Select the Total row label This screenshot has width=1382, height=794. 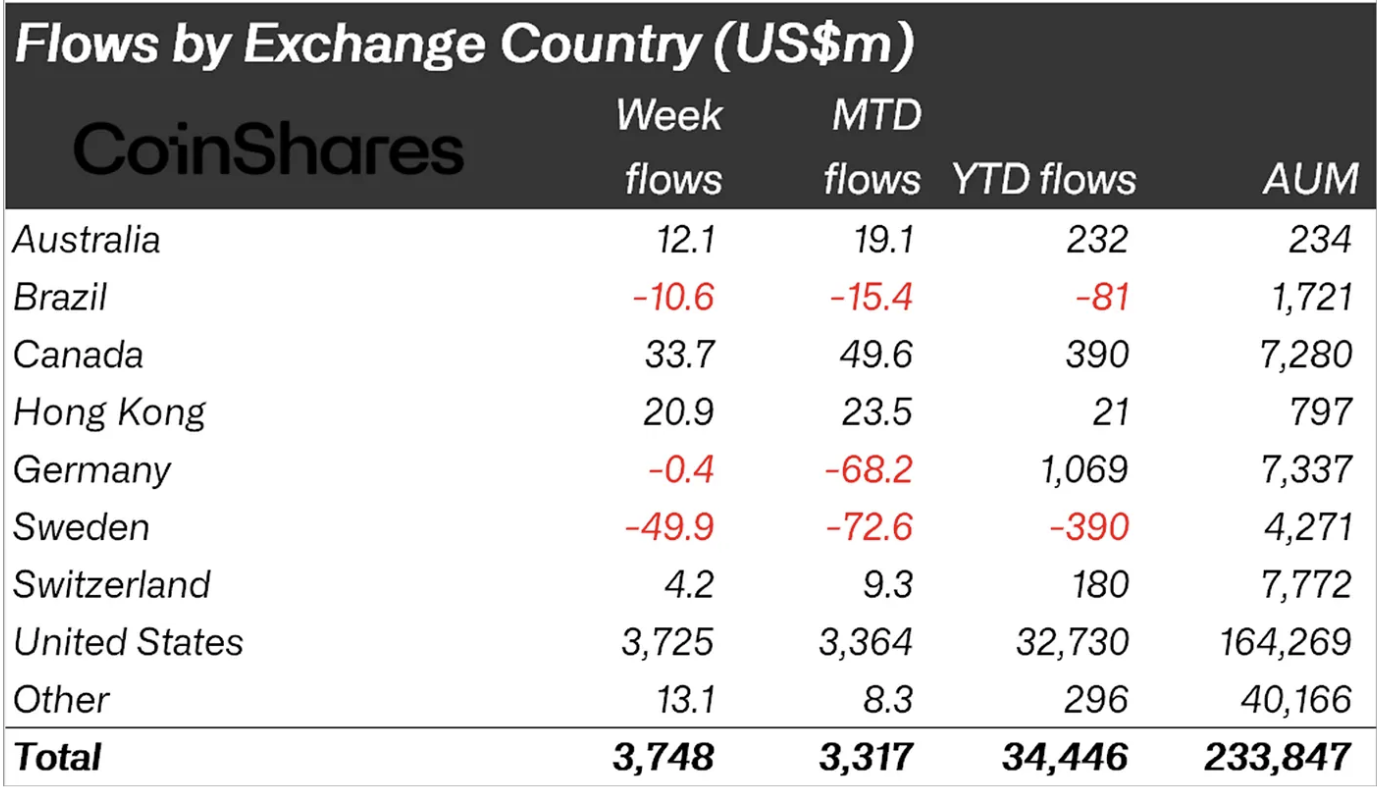point(58,757)
